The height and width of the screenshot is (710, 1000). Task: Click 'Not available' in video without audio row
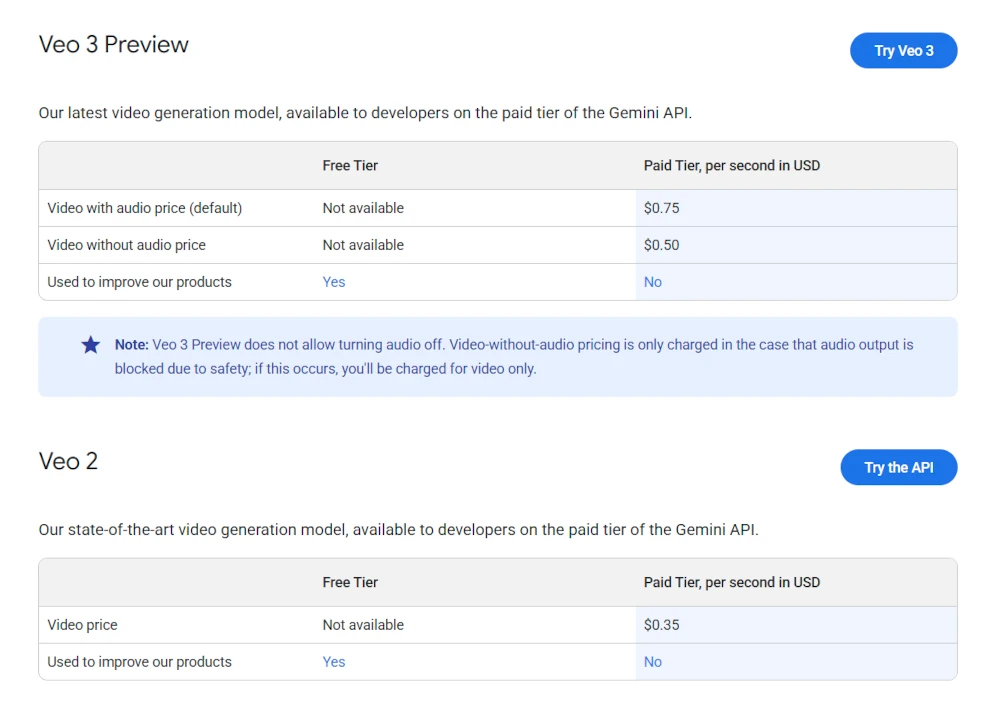point(363,245)
